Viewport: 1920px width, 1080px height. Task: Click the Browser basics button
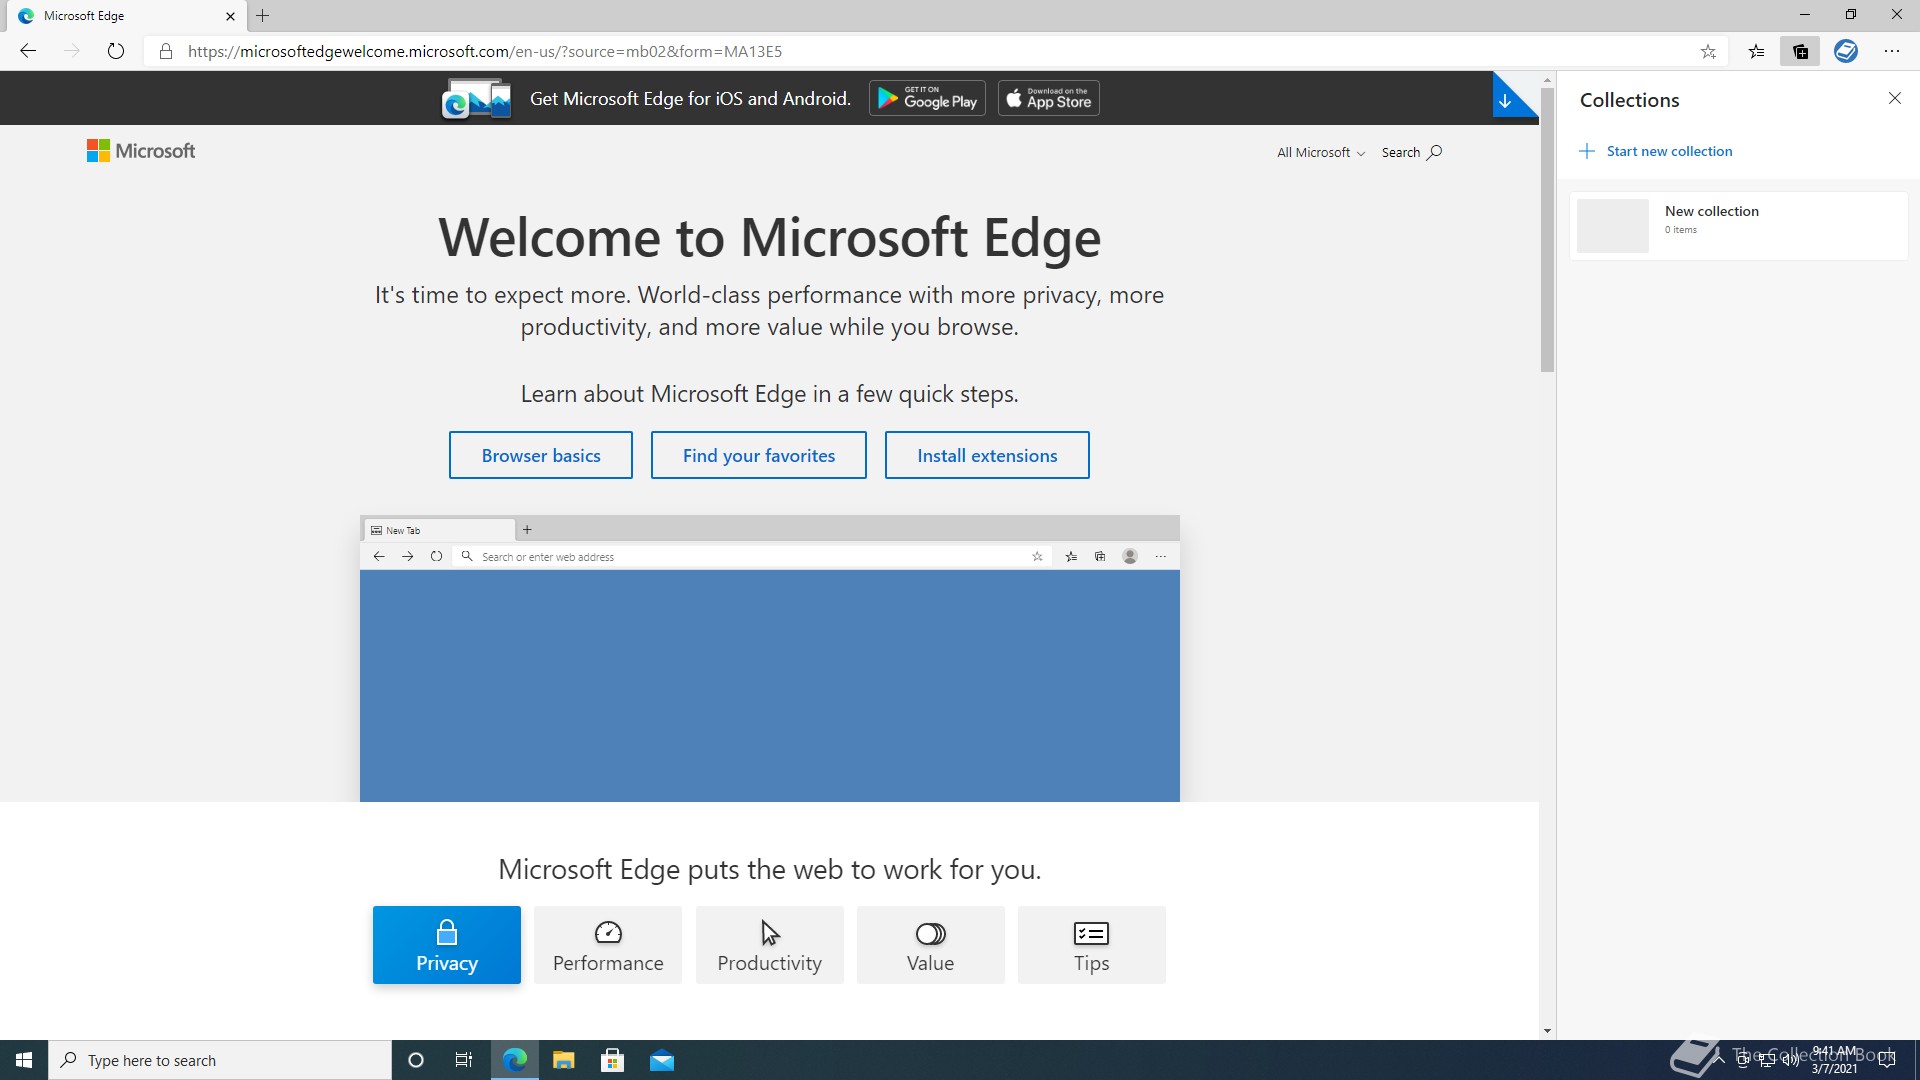pos(541,455)
